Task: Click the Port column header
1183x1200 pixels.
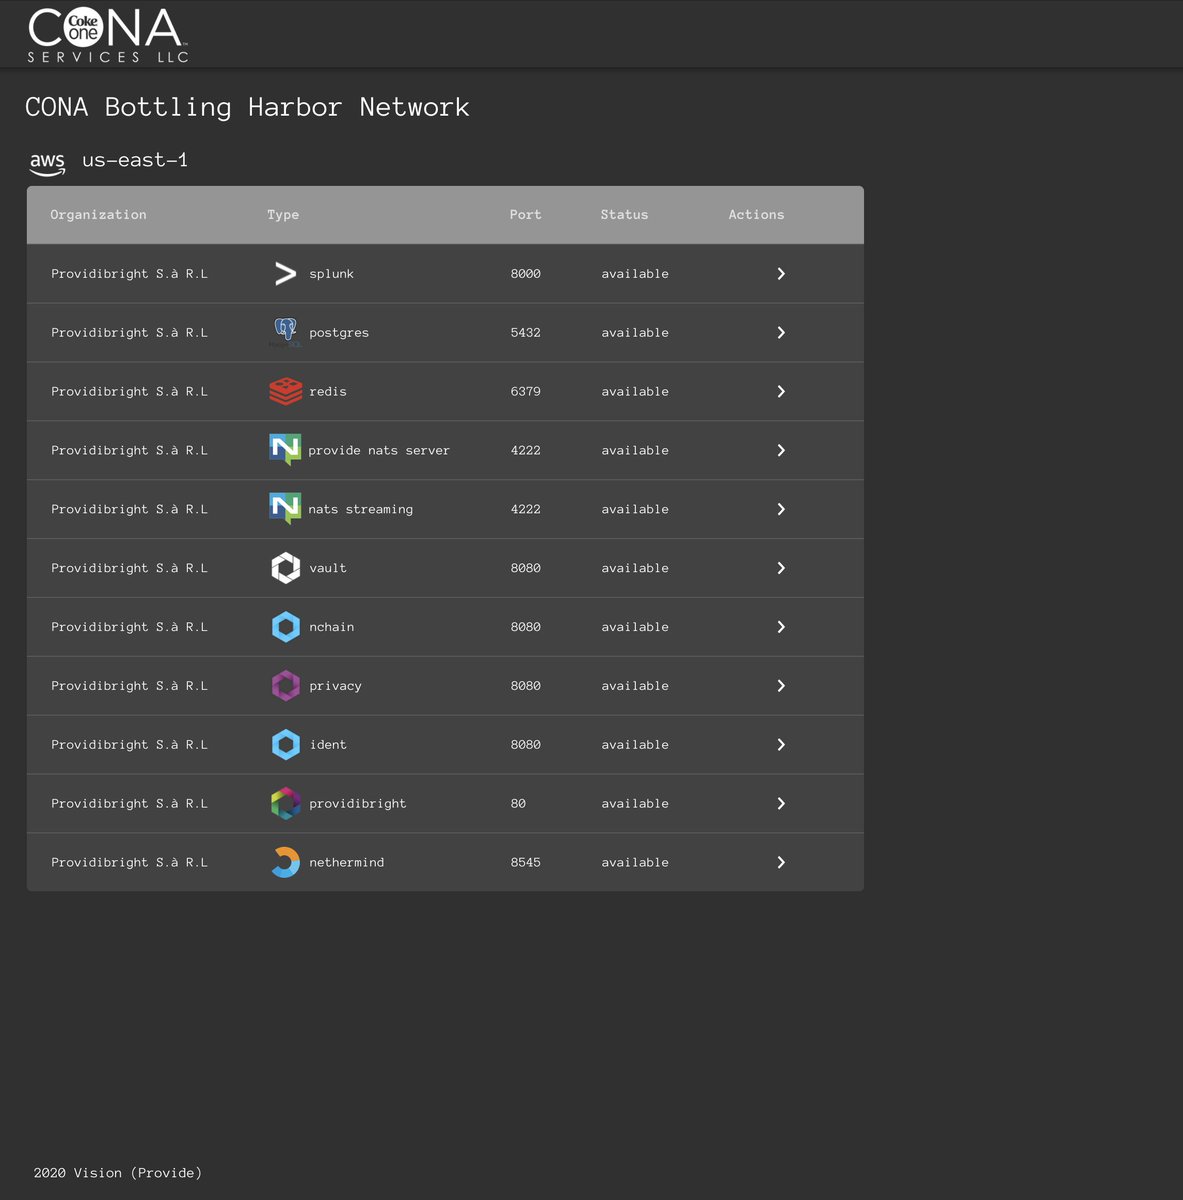Action: pos(525,215)
